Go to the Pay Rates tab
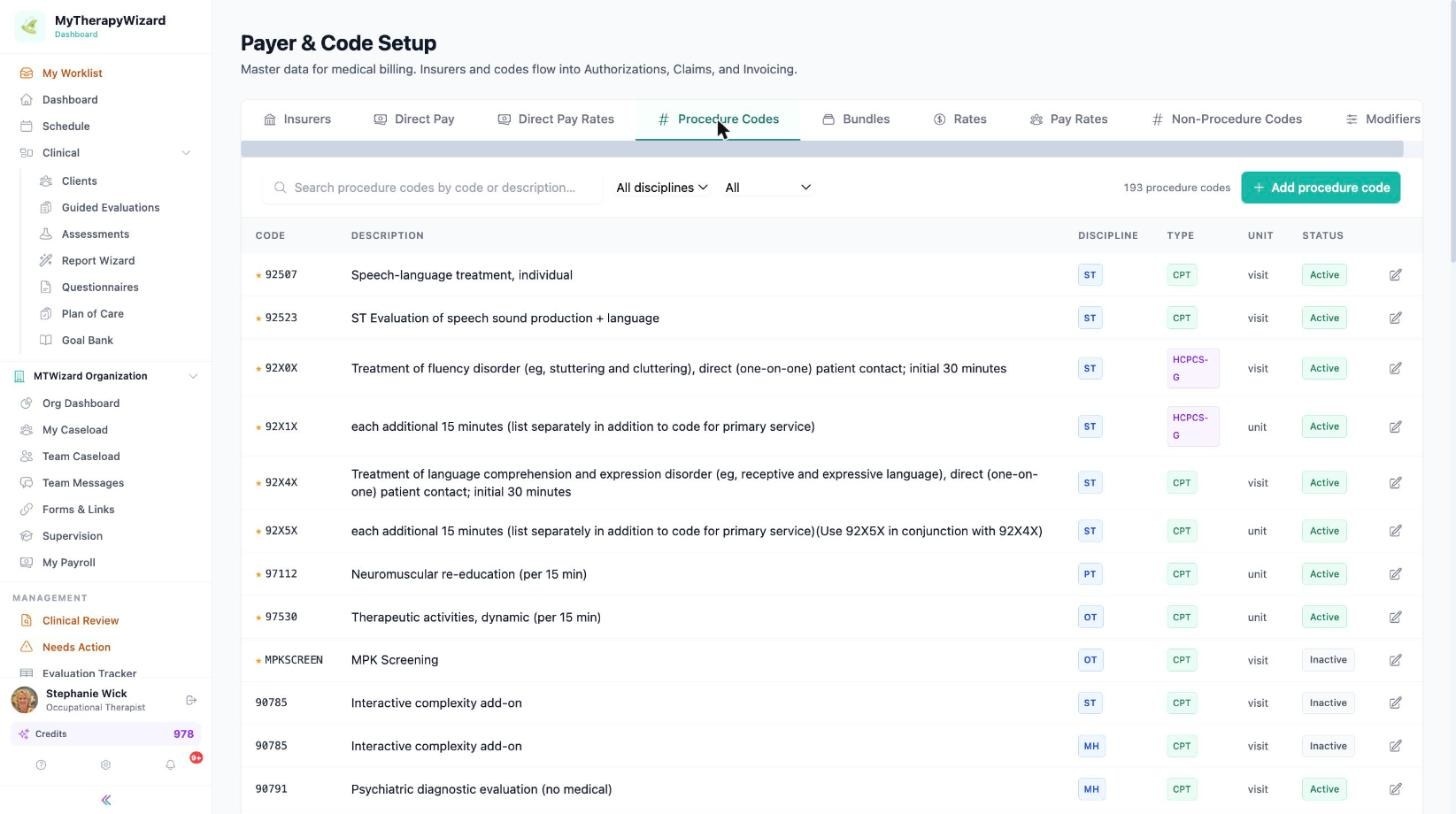 tap(1068, 119)
